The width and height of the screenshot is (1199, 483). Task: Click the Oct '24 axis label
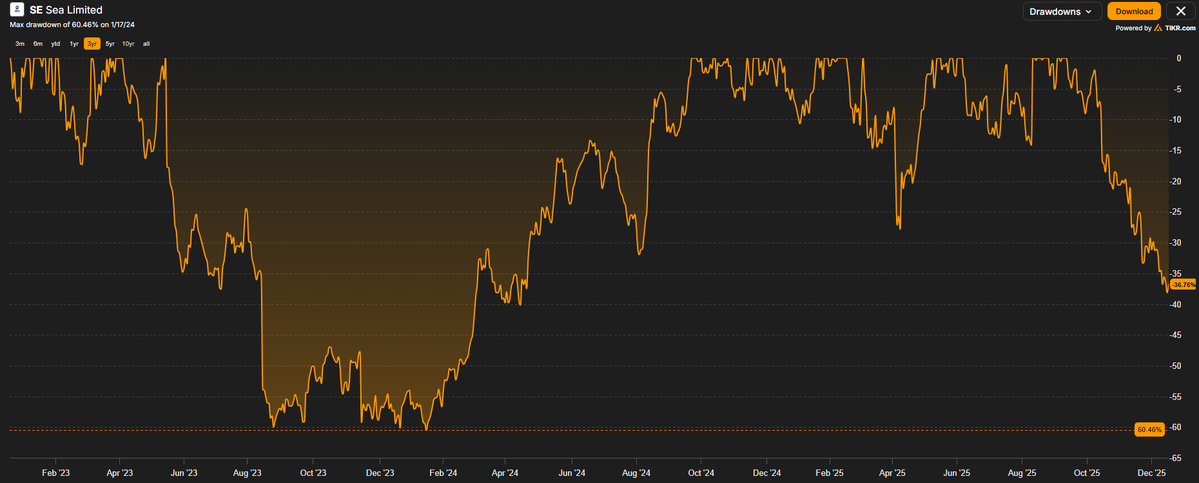click(701, 475)
